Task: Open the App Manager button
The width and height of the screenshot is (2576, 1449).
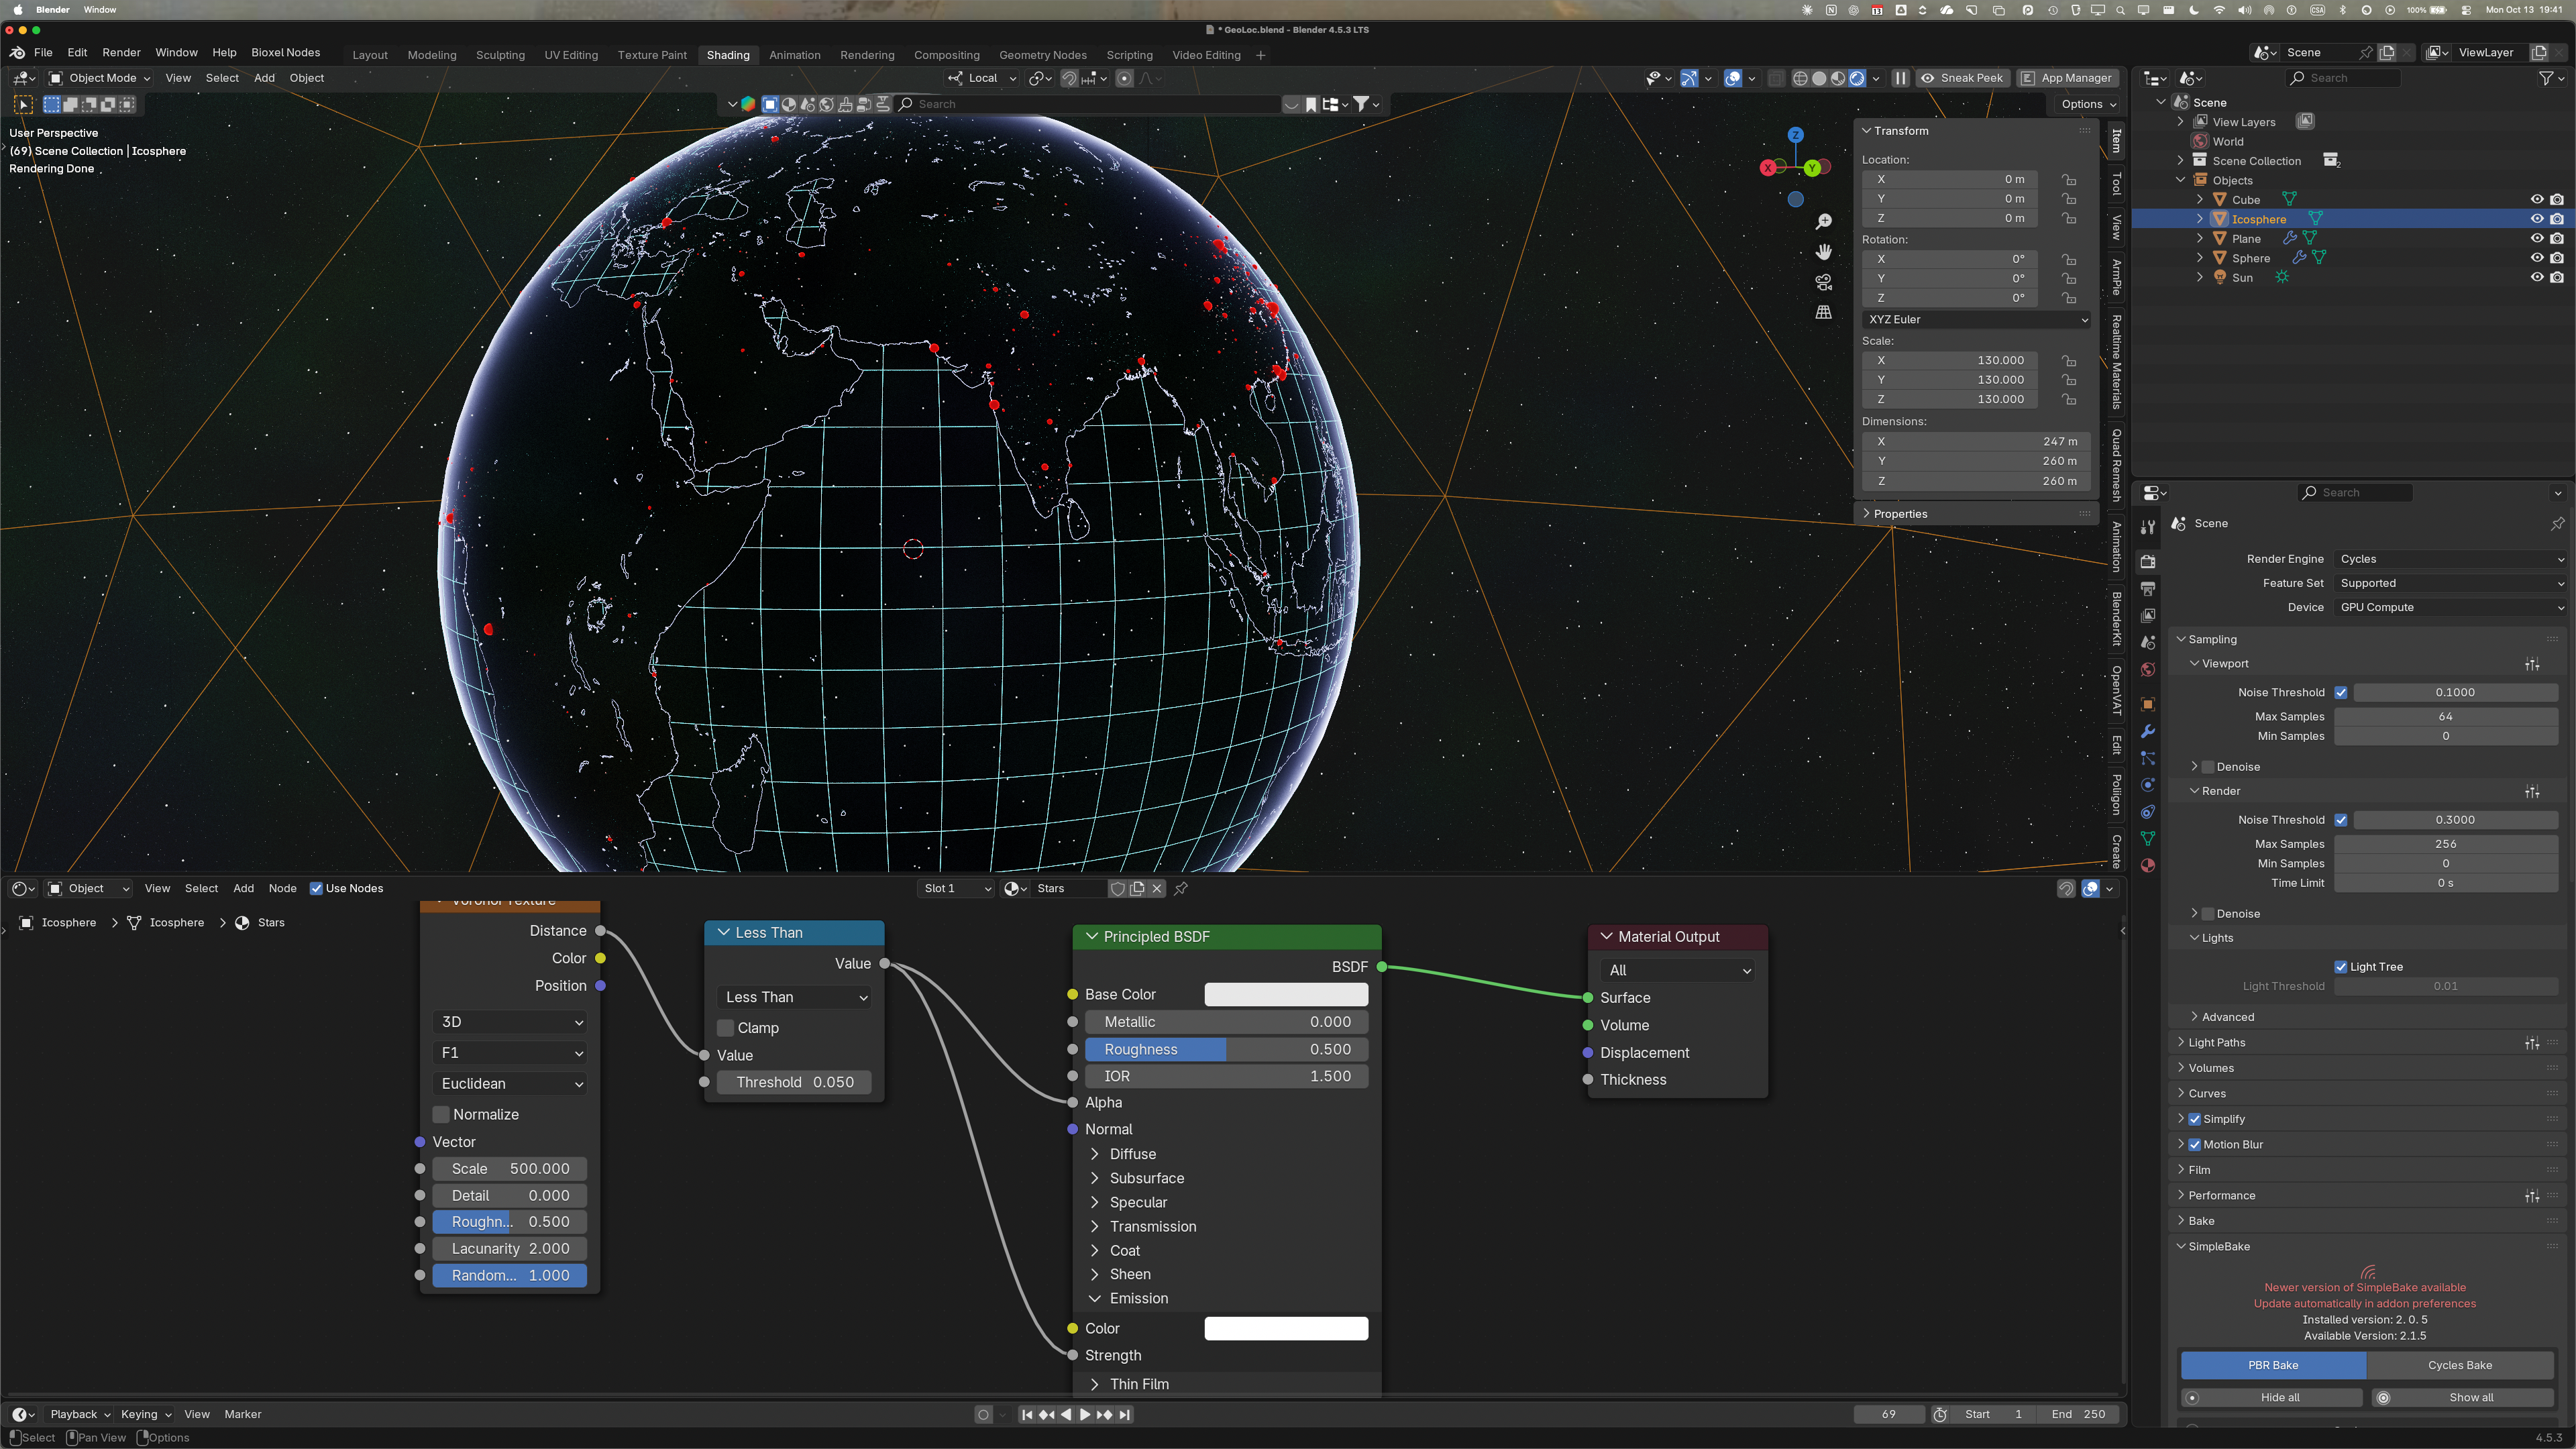Action: tap(2067, 78)
